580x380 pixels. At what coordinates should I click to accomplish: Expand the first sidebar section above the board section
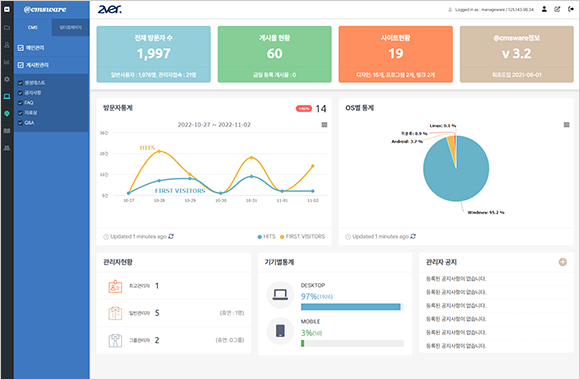click(51, 48)
